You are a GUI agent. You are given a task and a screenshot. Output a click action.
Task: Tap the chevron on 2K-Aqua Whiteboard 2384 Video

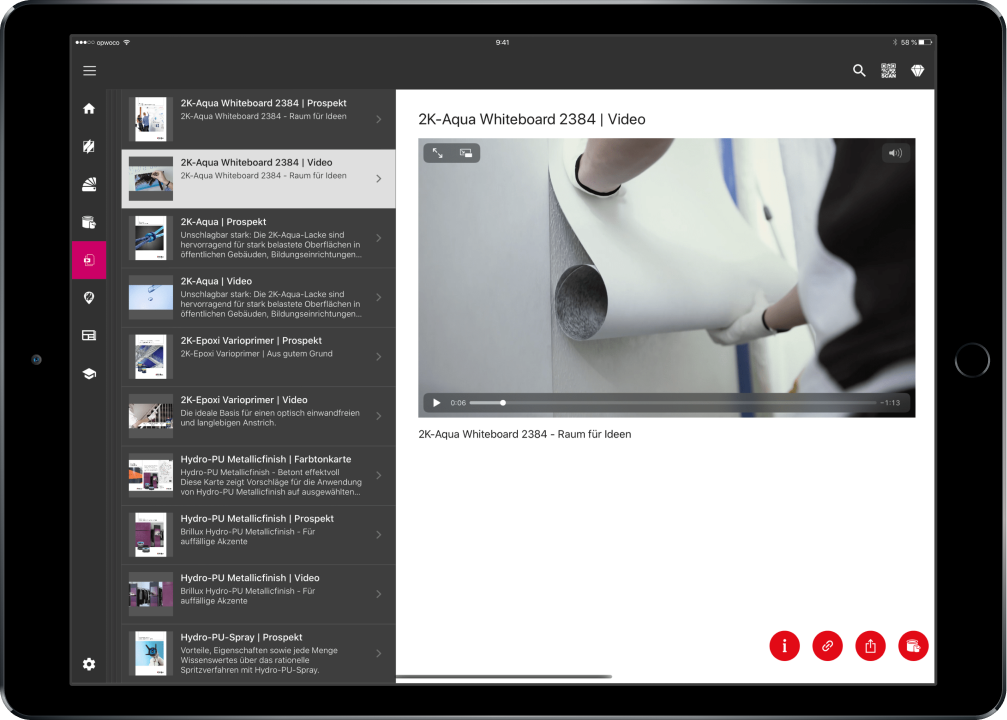pos(379,179)
